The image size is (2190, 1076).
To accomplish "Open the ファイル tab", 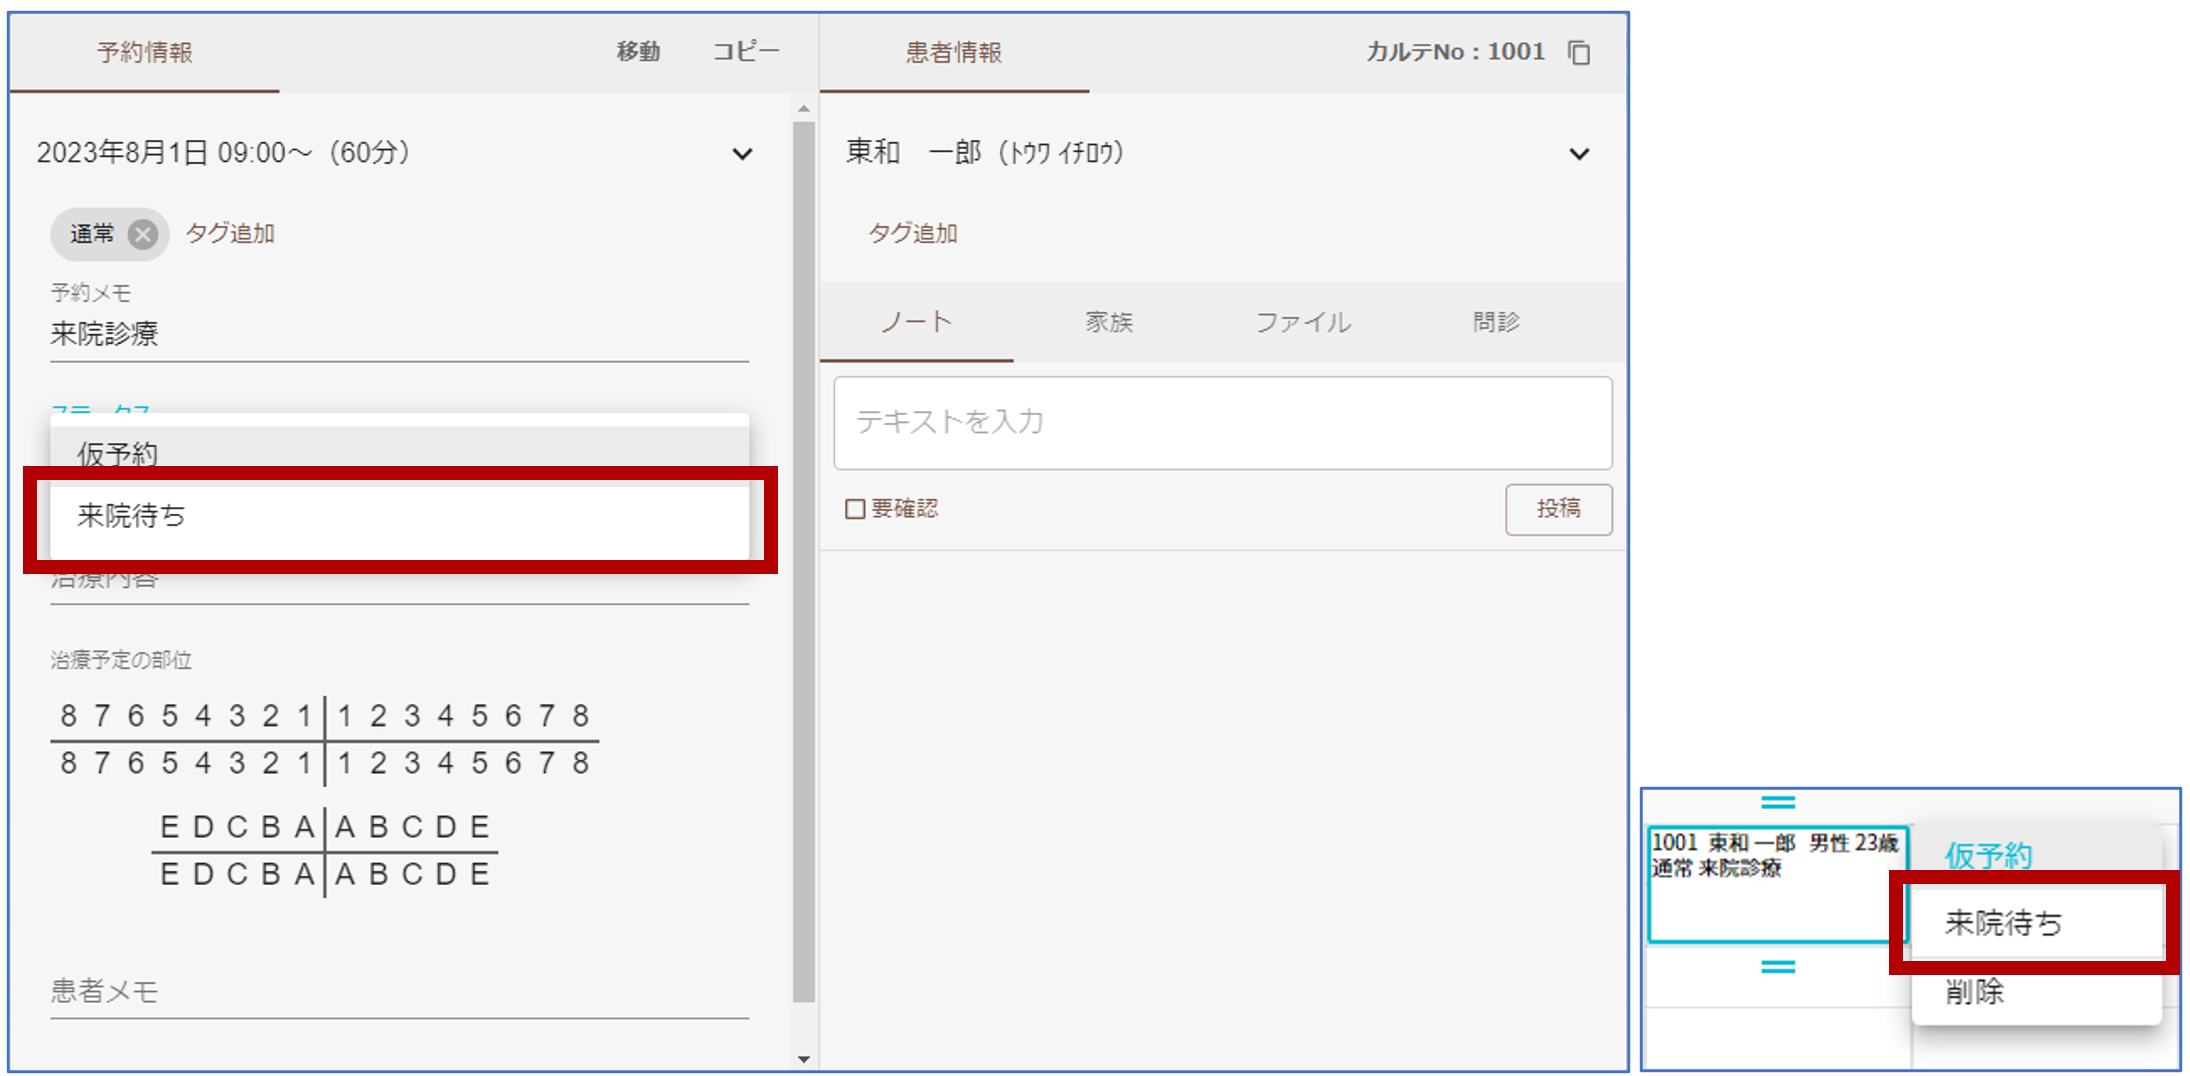I will pyautogui.click(x=1303, y=322).
